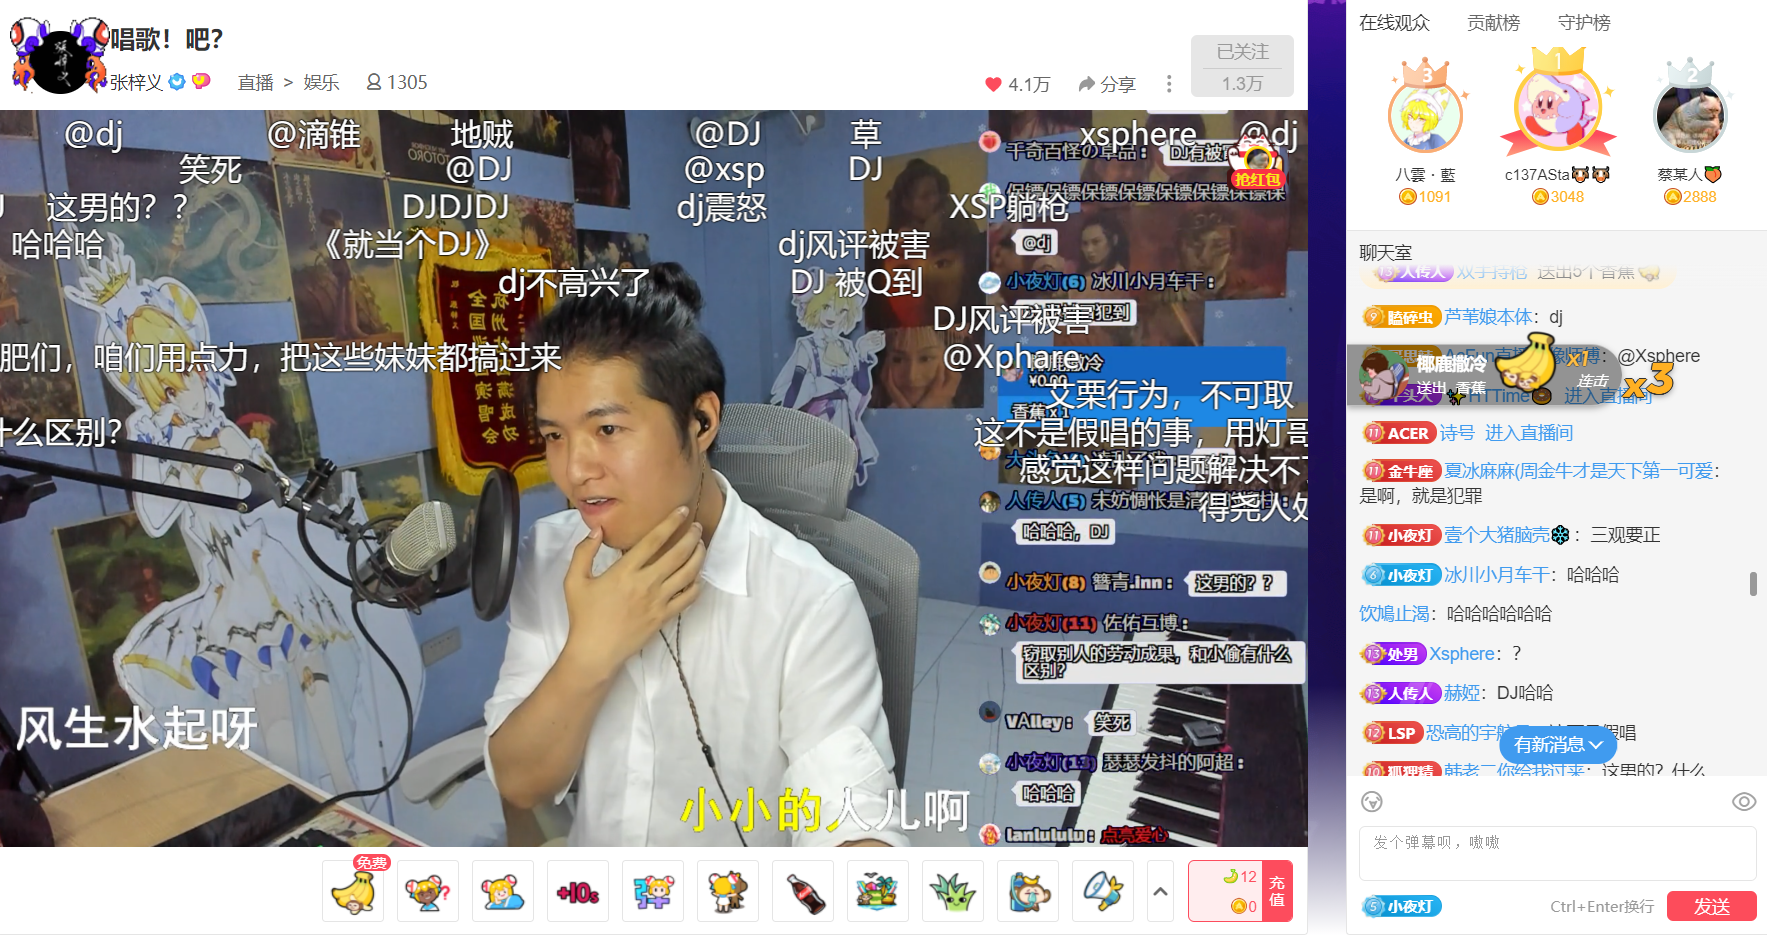Click the 小夜灯 fan badge below chat input

pos(1401,906)
